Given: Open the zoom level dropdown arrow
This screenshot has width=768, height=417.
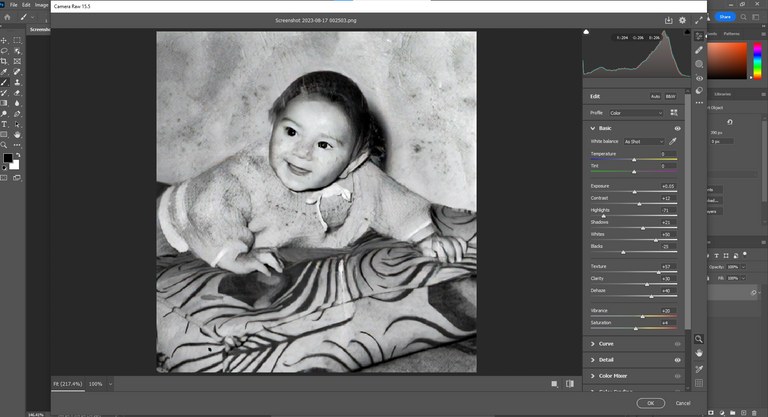Looking at the screenshot, I should click(110, 384).
